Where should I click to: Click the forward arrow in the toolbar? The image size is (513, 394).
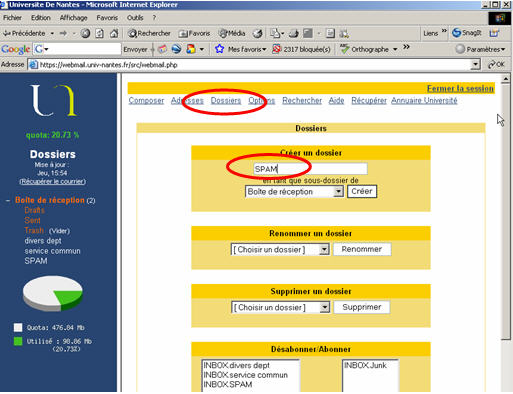[x=63, y=33]
